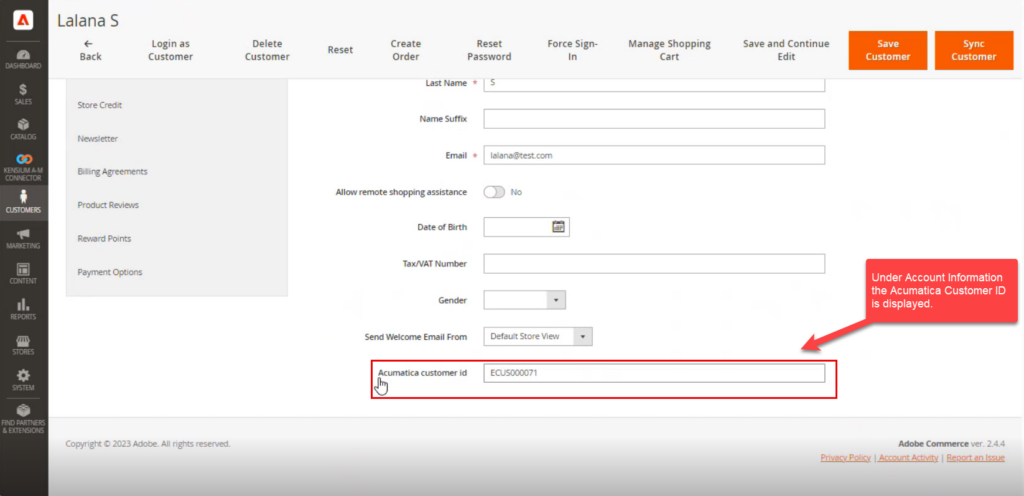Open the Marketing sidebar menu
The width and height of the screenshot is (1024, 496).
click(x=24, y=238)
